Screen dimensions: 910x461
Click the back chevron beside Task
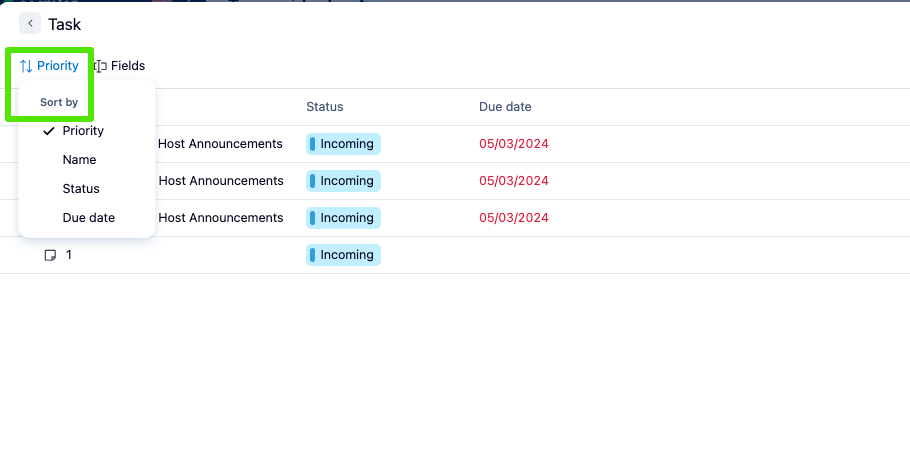coord(30,23)
